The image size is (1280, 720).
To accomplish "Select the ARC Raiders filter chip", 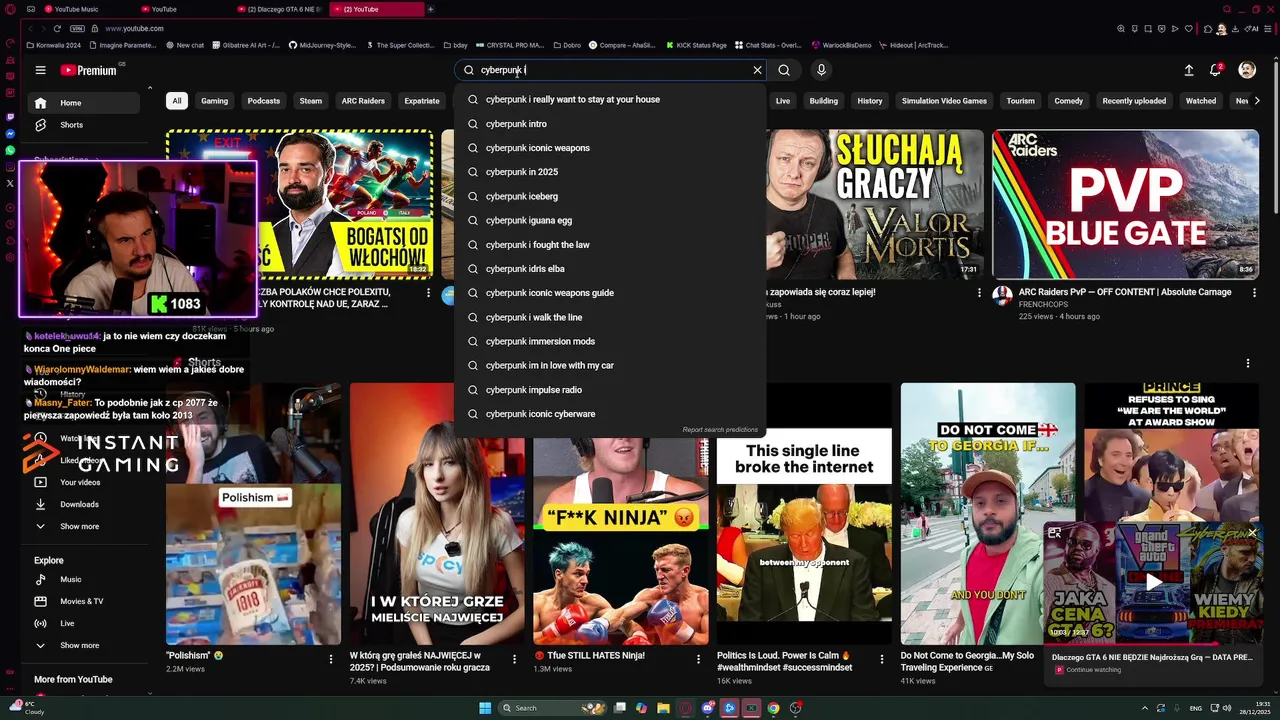I will (x=363, y=101).
